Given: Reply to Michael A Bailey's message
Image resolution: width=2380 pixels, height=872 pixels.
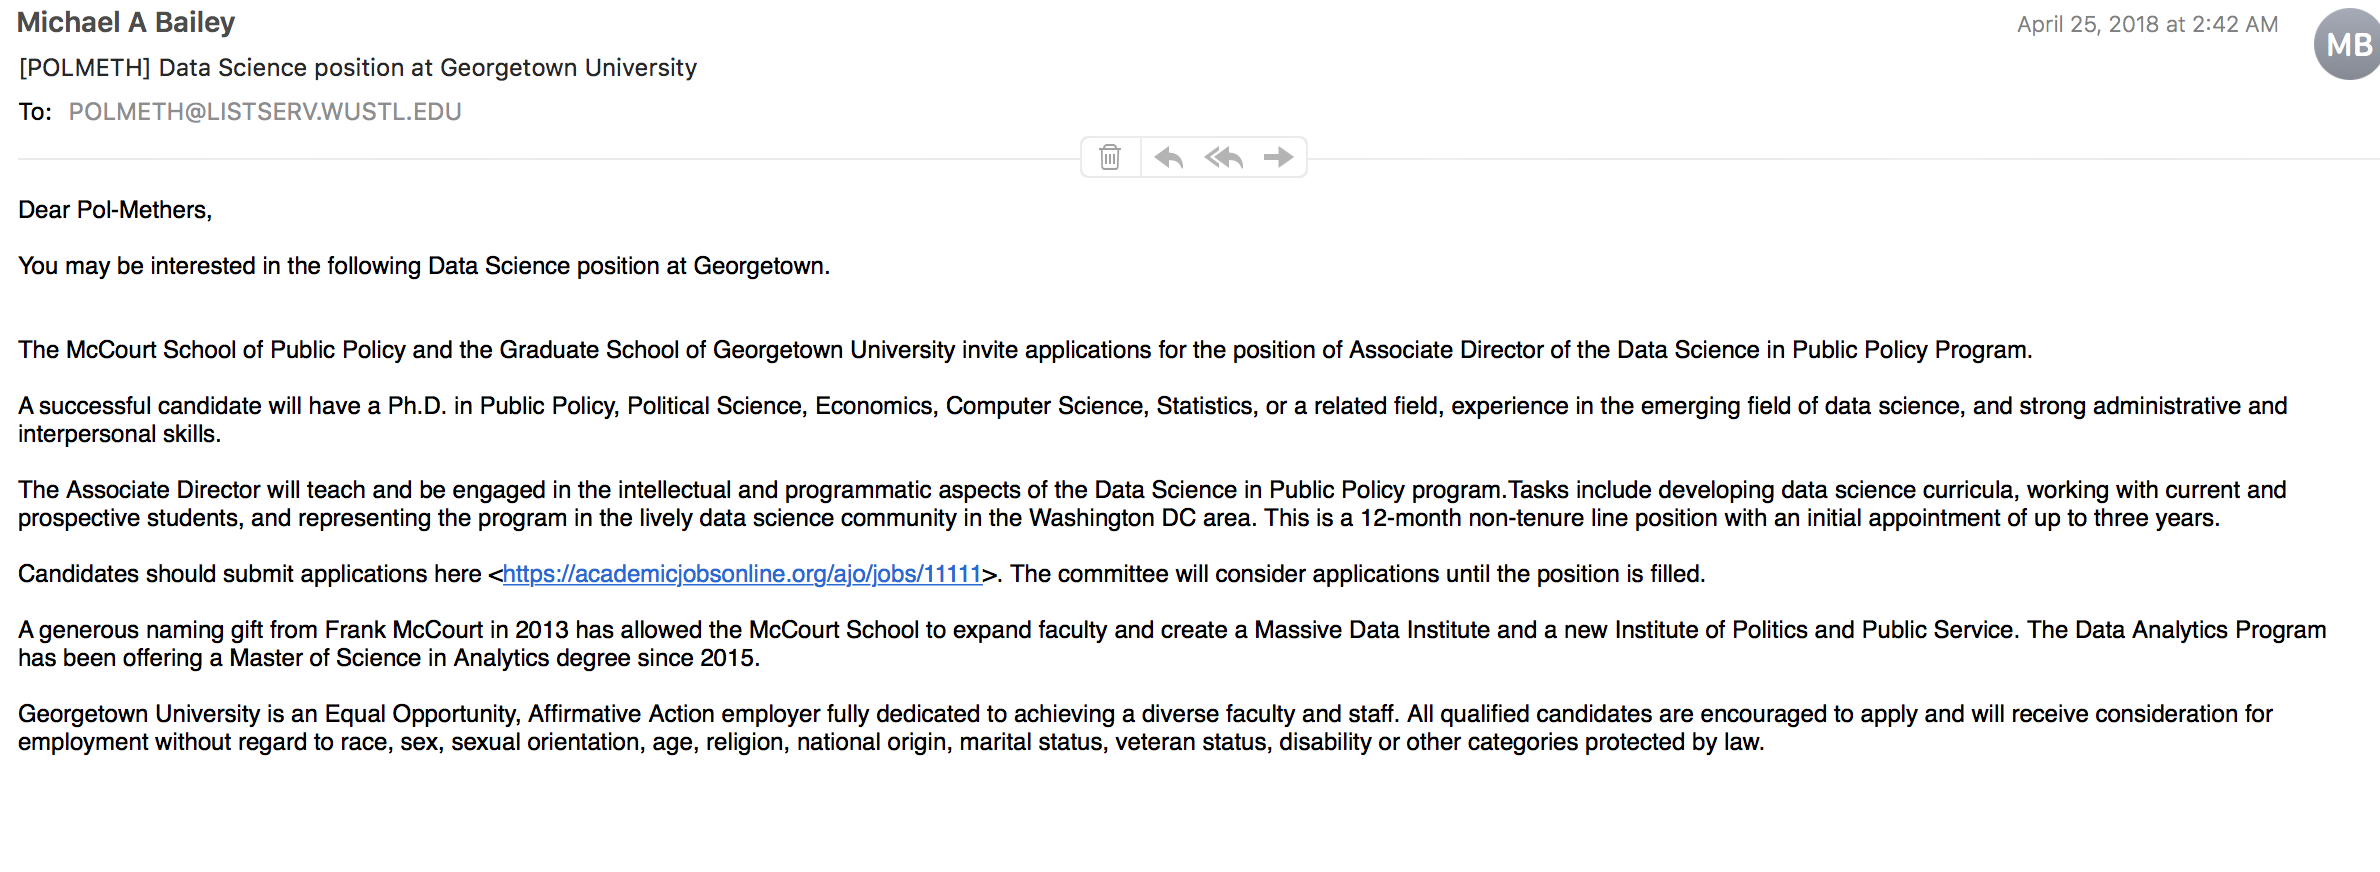Looking at the screenshot, I should (1168, 157).
